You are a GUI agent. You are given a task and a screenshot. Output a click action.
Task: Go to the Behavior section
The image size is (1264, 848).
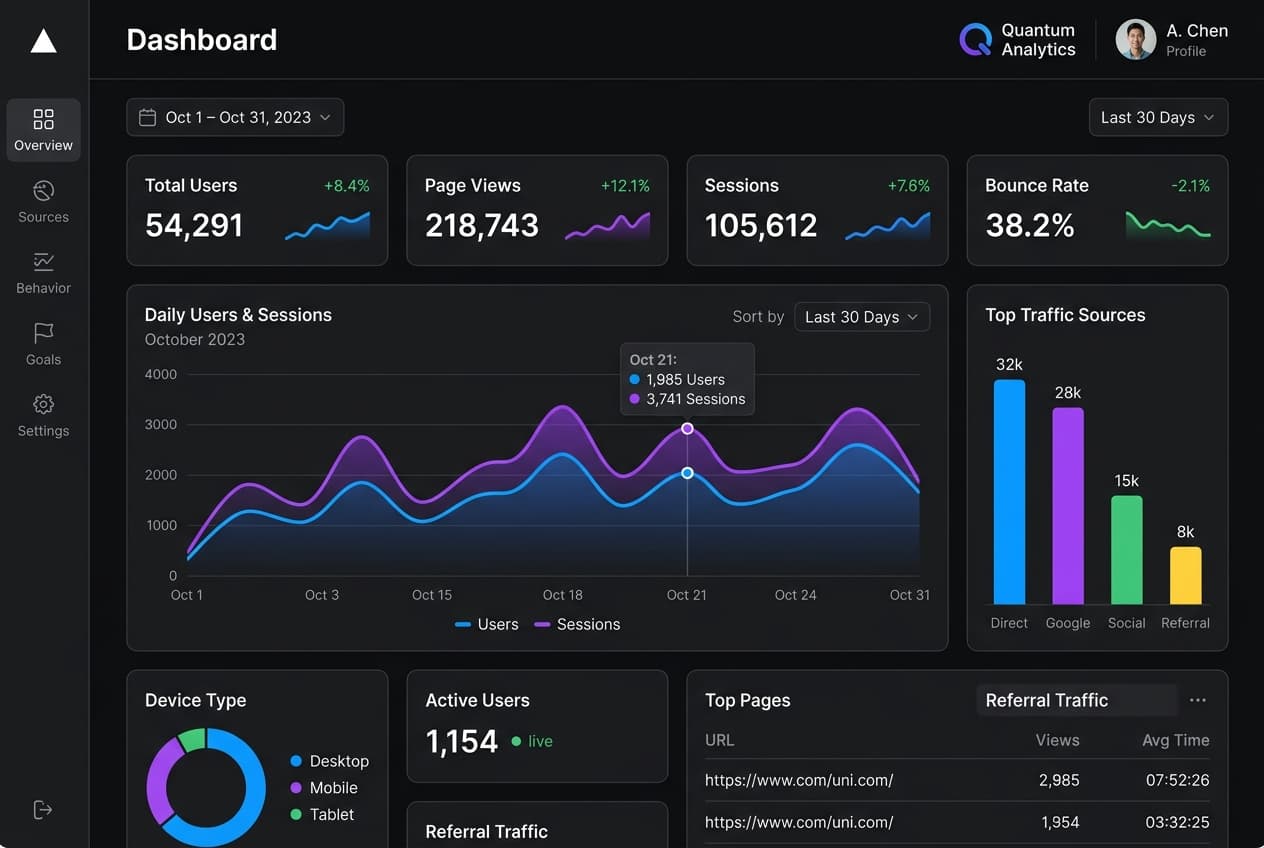coord(43,273)
